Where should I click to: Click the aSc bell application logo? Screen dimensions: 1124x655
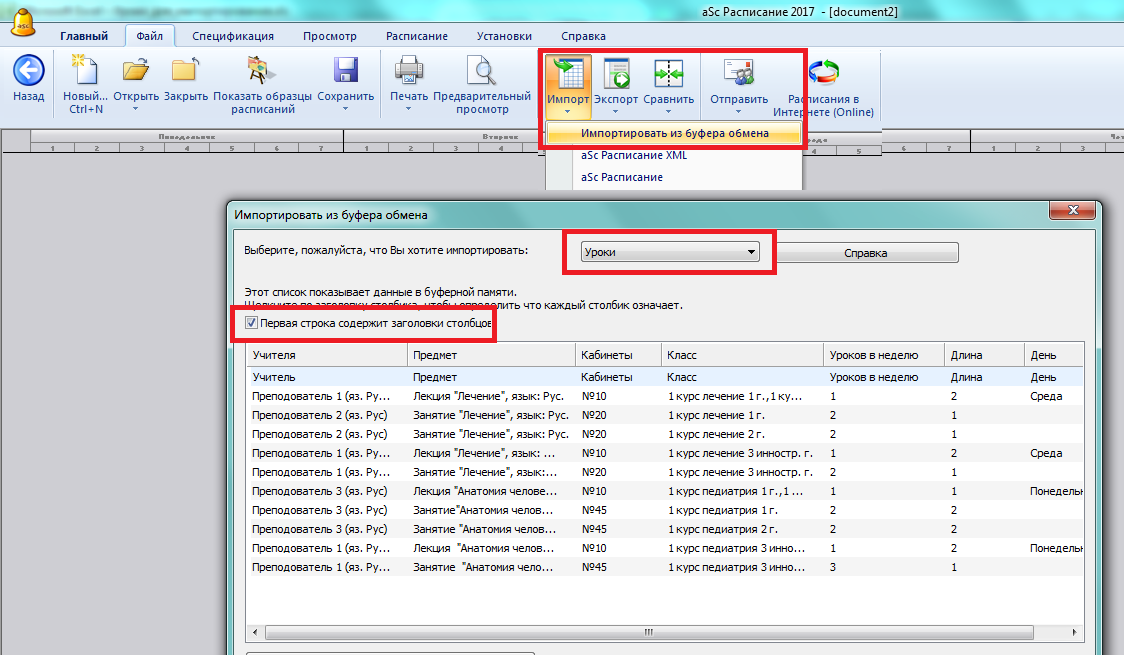click(23, 22)
